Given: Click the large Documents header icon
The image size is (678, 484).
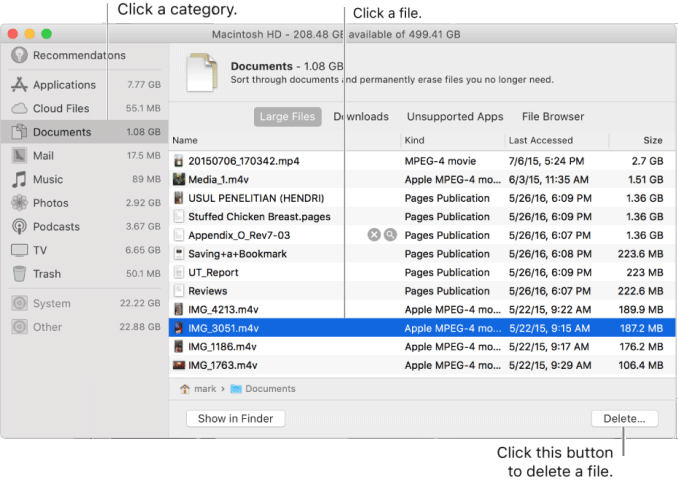Looking at the screenshot, I should 201,72.
